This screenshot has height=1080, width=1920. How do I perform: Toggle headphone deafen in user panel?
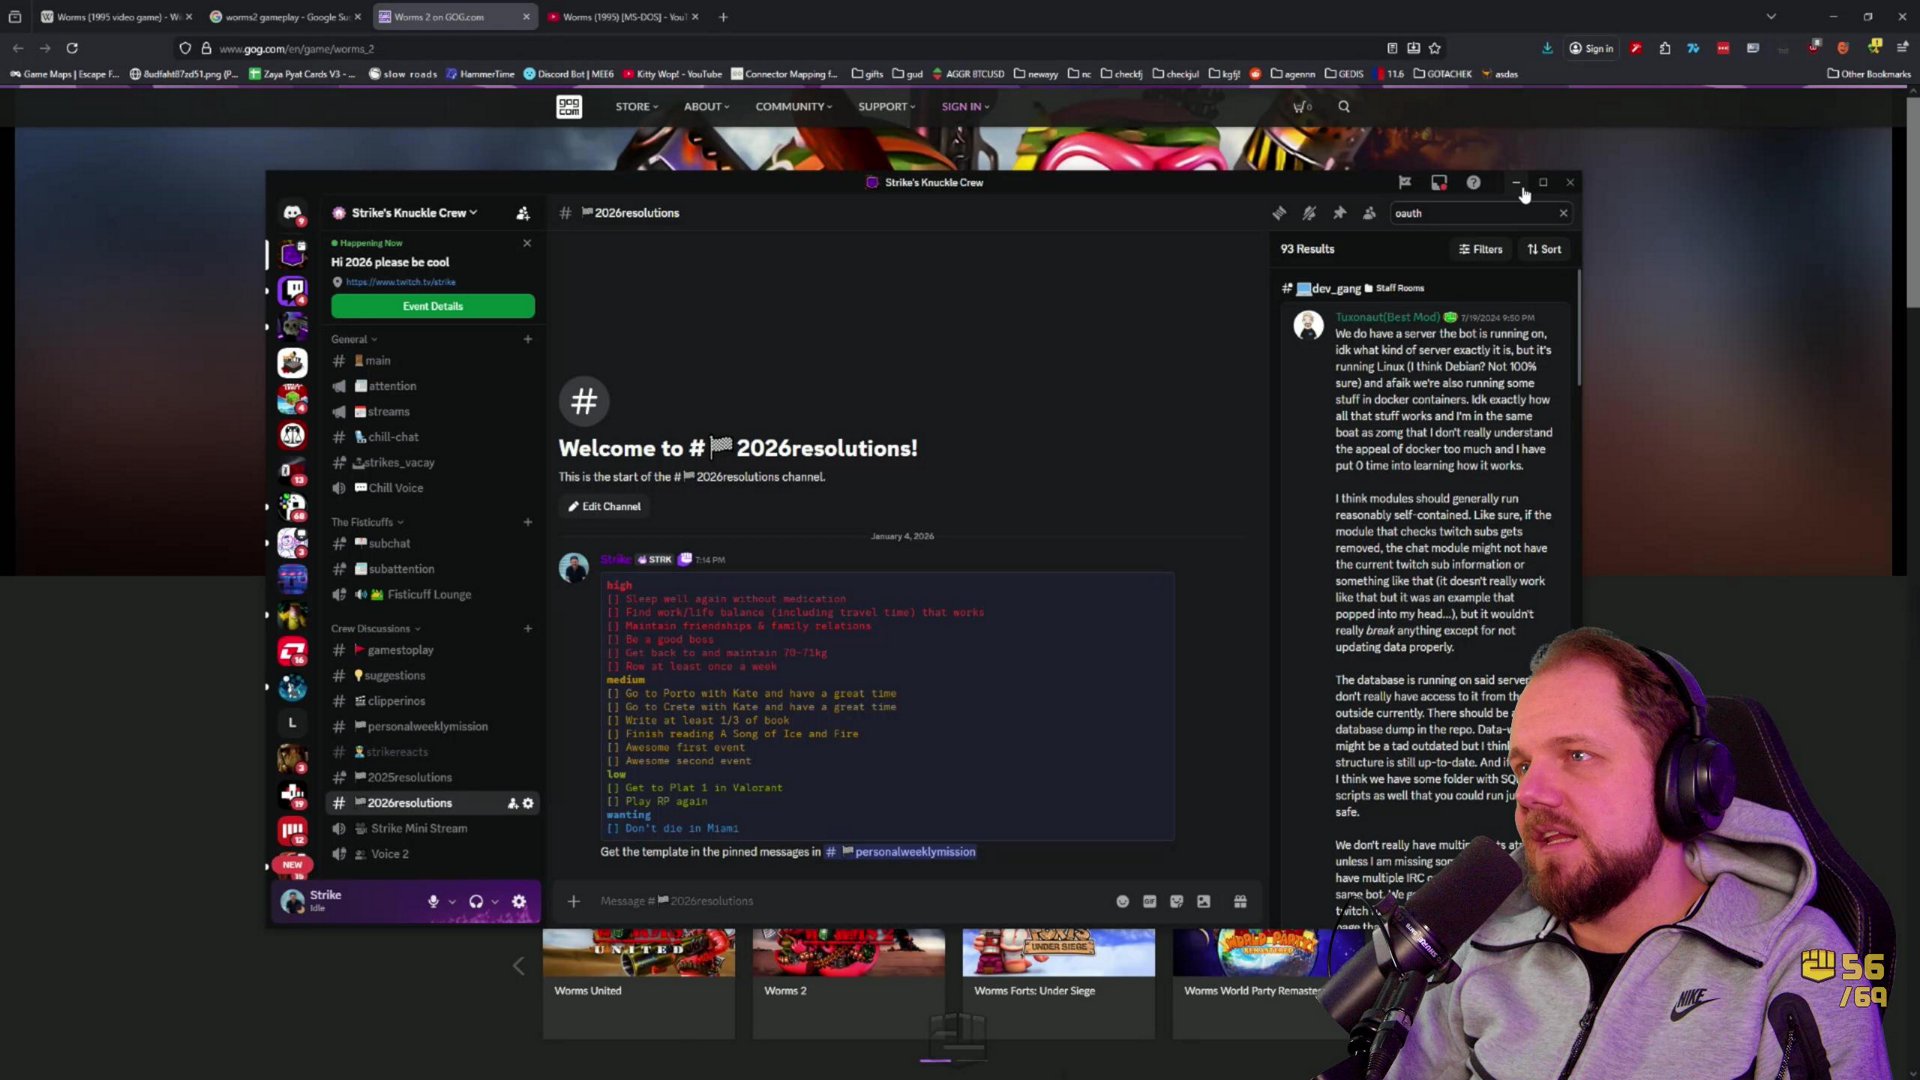476,901
